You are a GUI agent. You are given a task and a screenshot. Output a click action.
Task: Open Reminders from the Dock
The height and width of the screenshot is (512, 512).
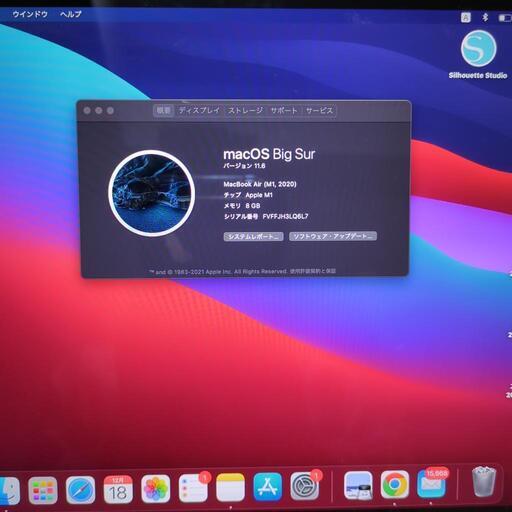193,489
